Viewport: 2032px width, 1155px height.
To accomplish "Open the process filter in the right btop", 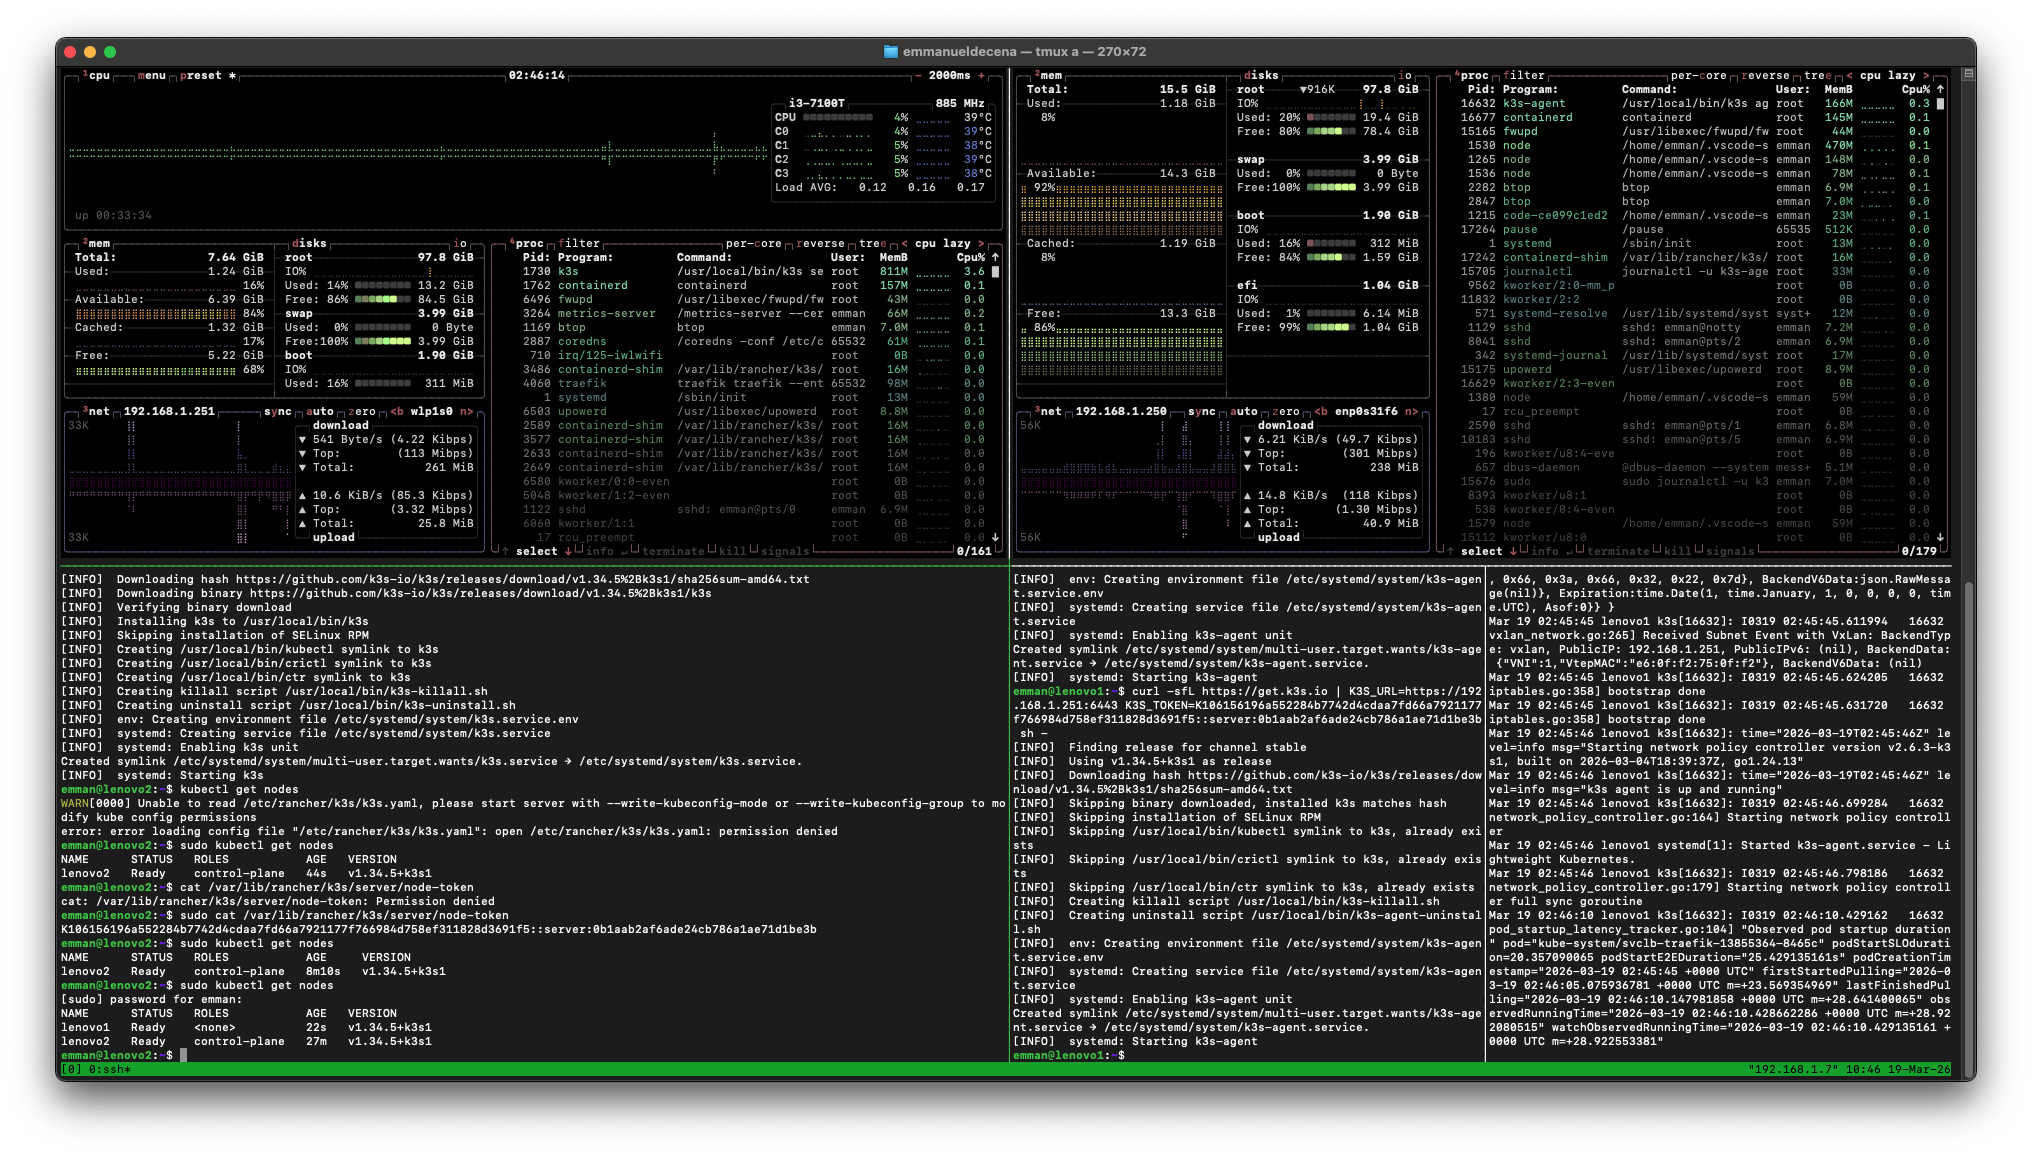I will (1524, 75).
